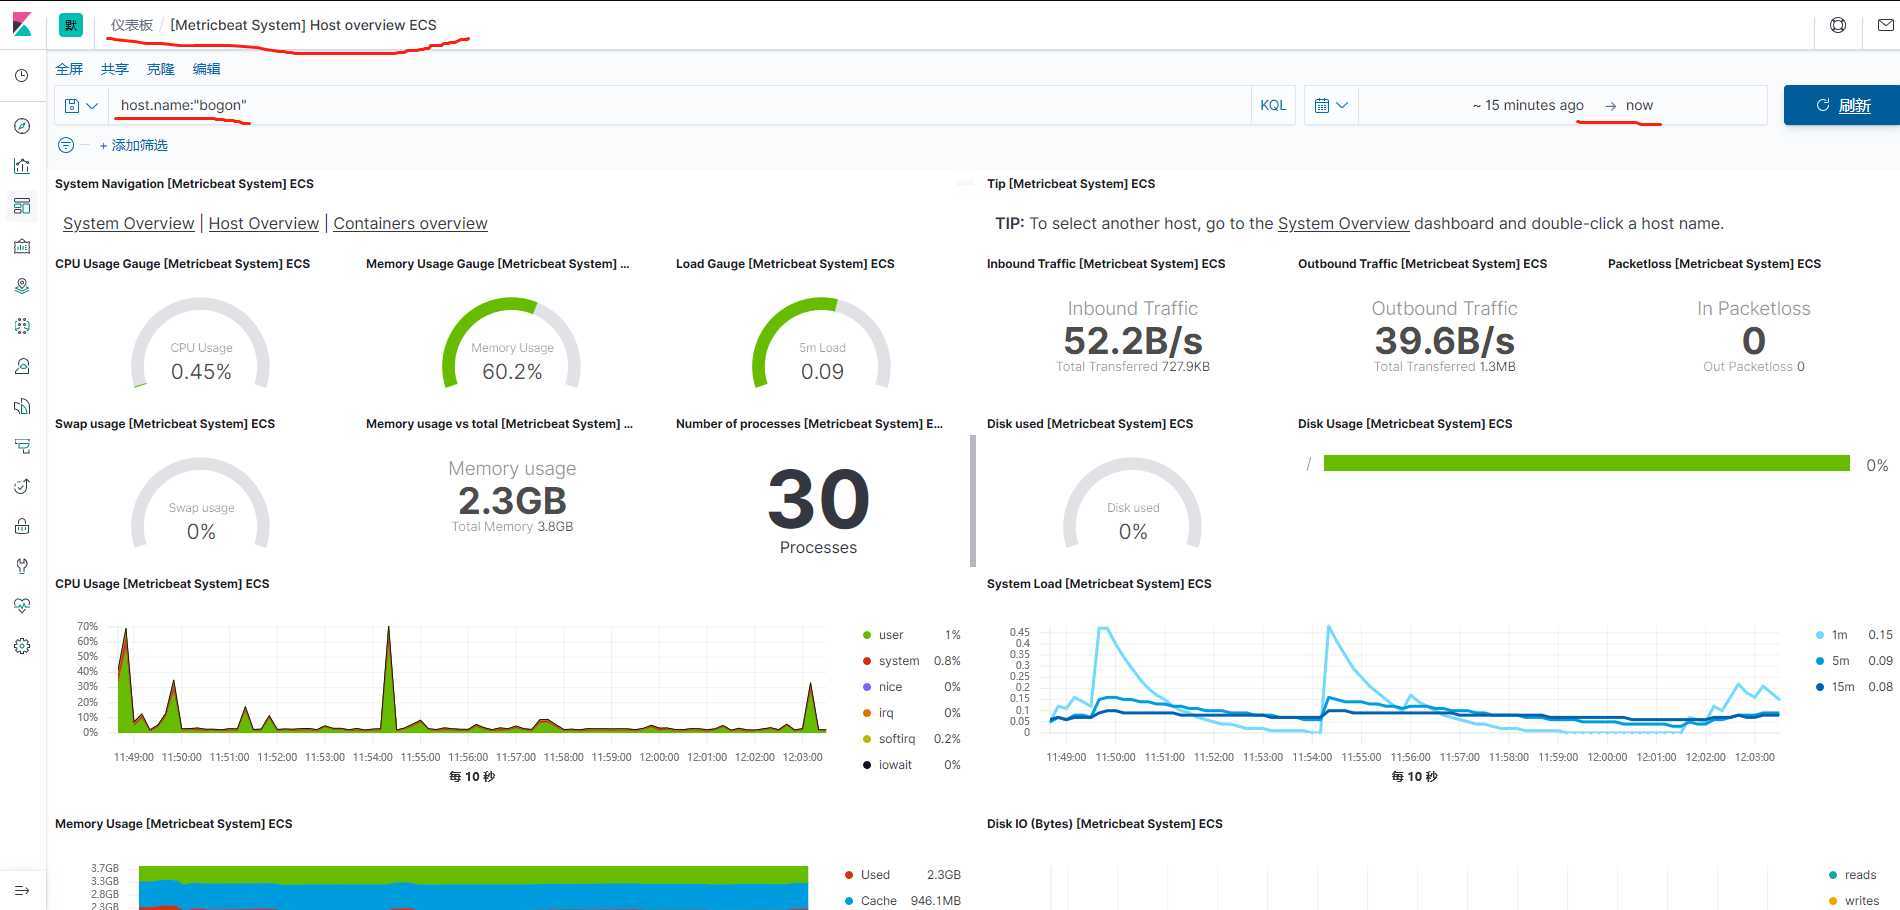The height and width of the screenshot is (910, 1900).
Task: Toggle the user series legend swatch
Action: [x=866, y=635]
